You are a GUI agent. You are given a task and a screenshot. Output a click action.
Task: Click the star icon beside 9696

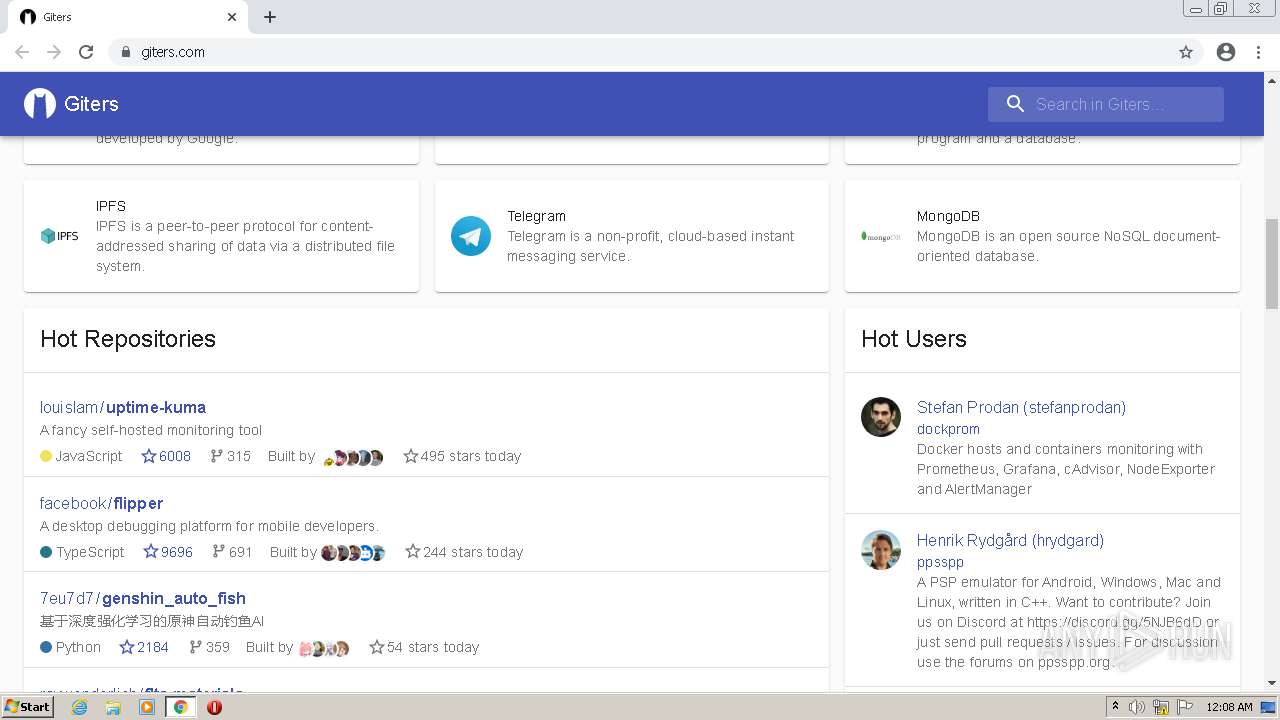[151, 552]
